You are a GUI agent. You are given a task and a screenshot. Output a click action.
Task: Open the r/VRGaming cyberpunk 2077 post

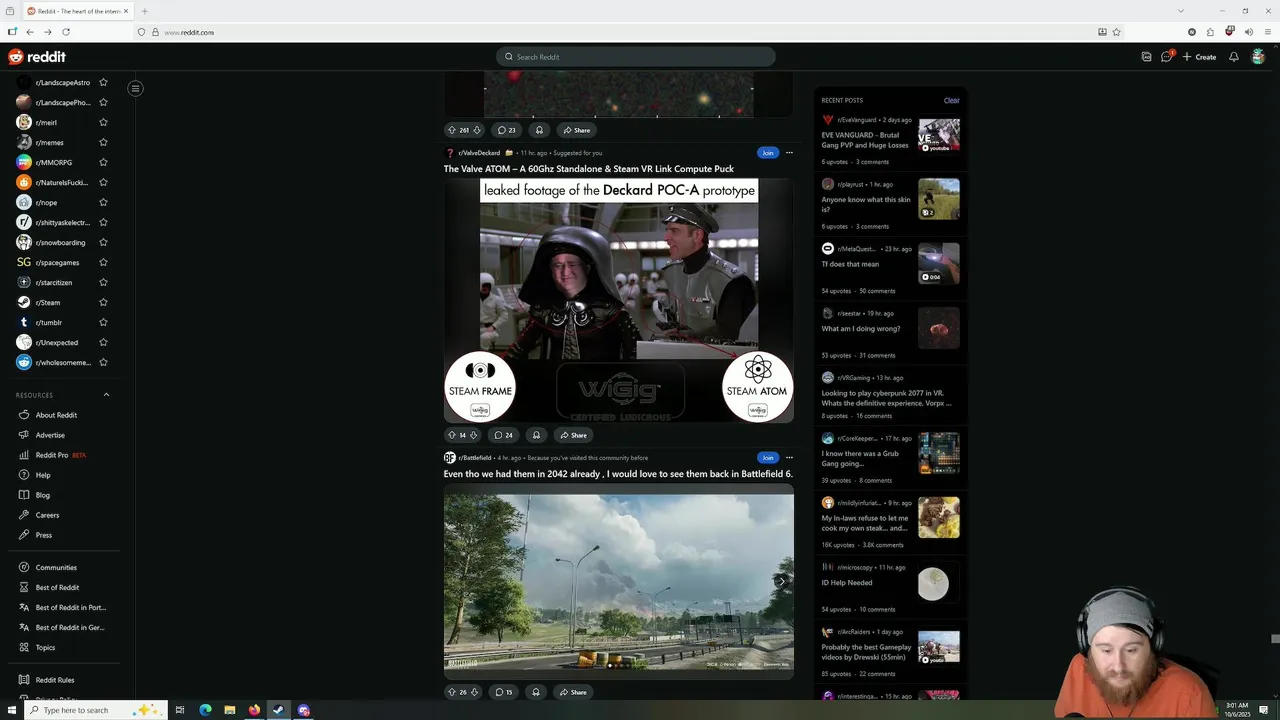[x=886, y=398]
